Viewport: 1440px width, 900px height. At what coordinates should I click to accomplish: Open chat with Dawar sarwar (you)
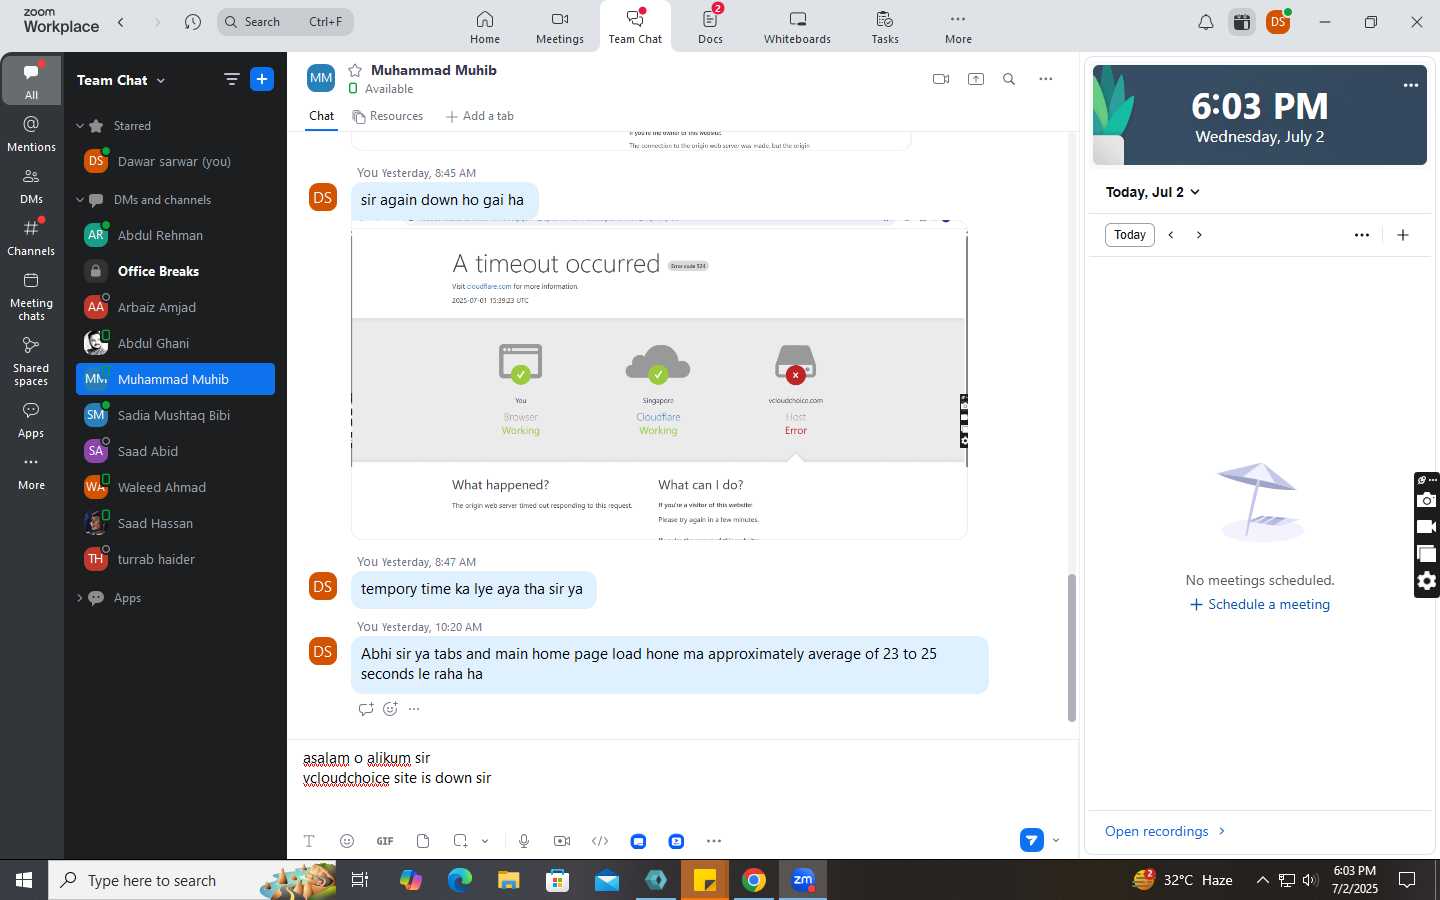coord(175,161)
